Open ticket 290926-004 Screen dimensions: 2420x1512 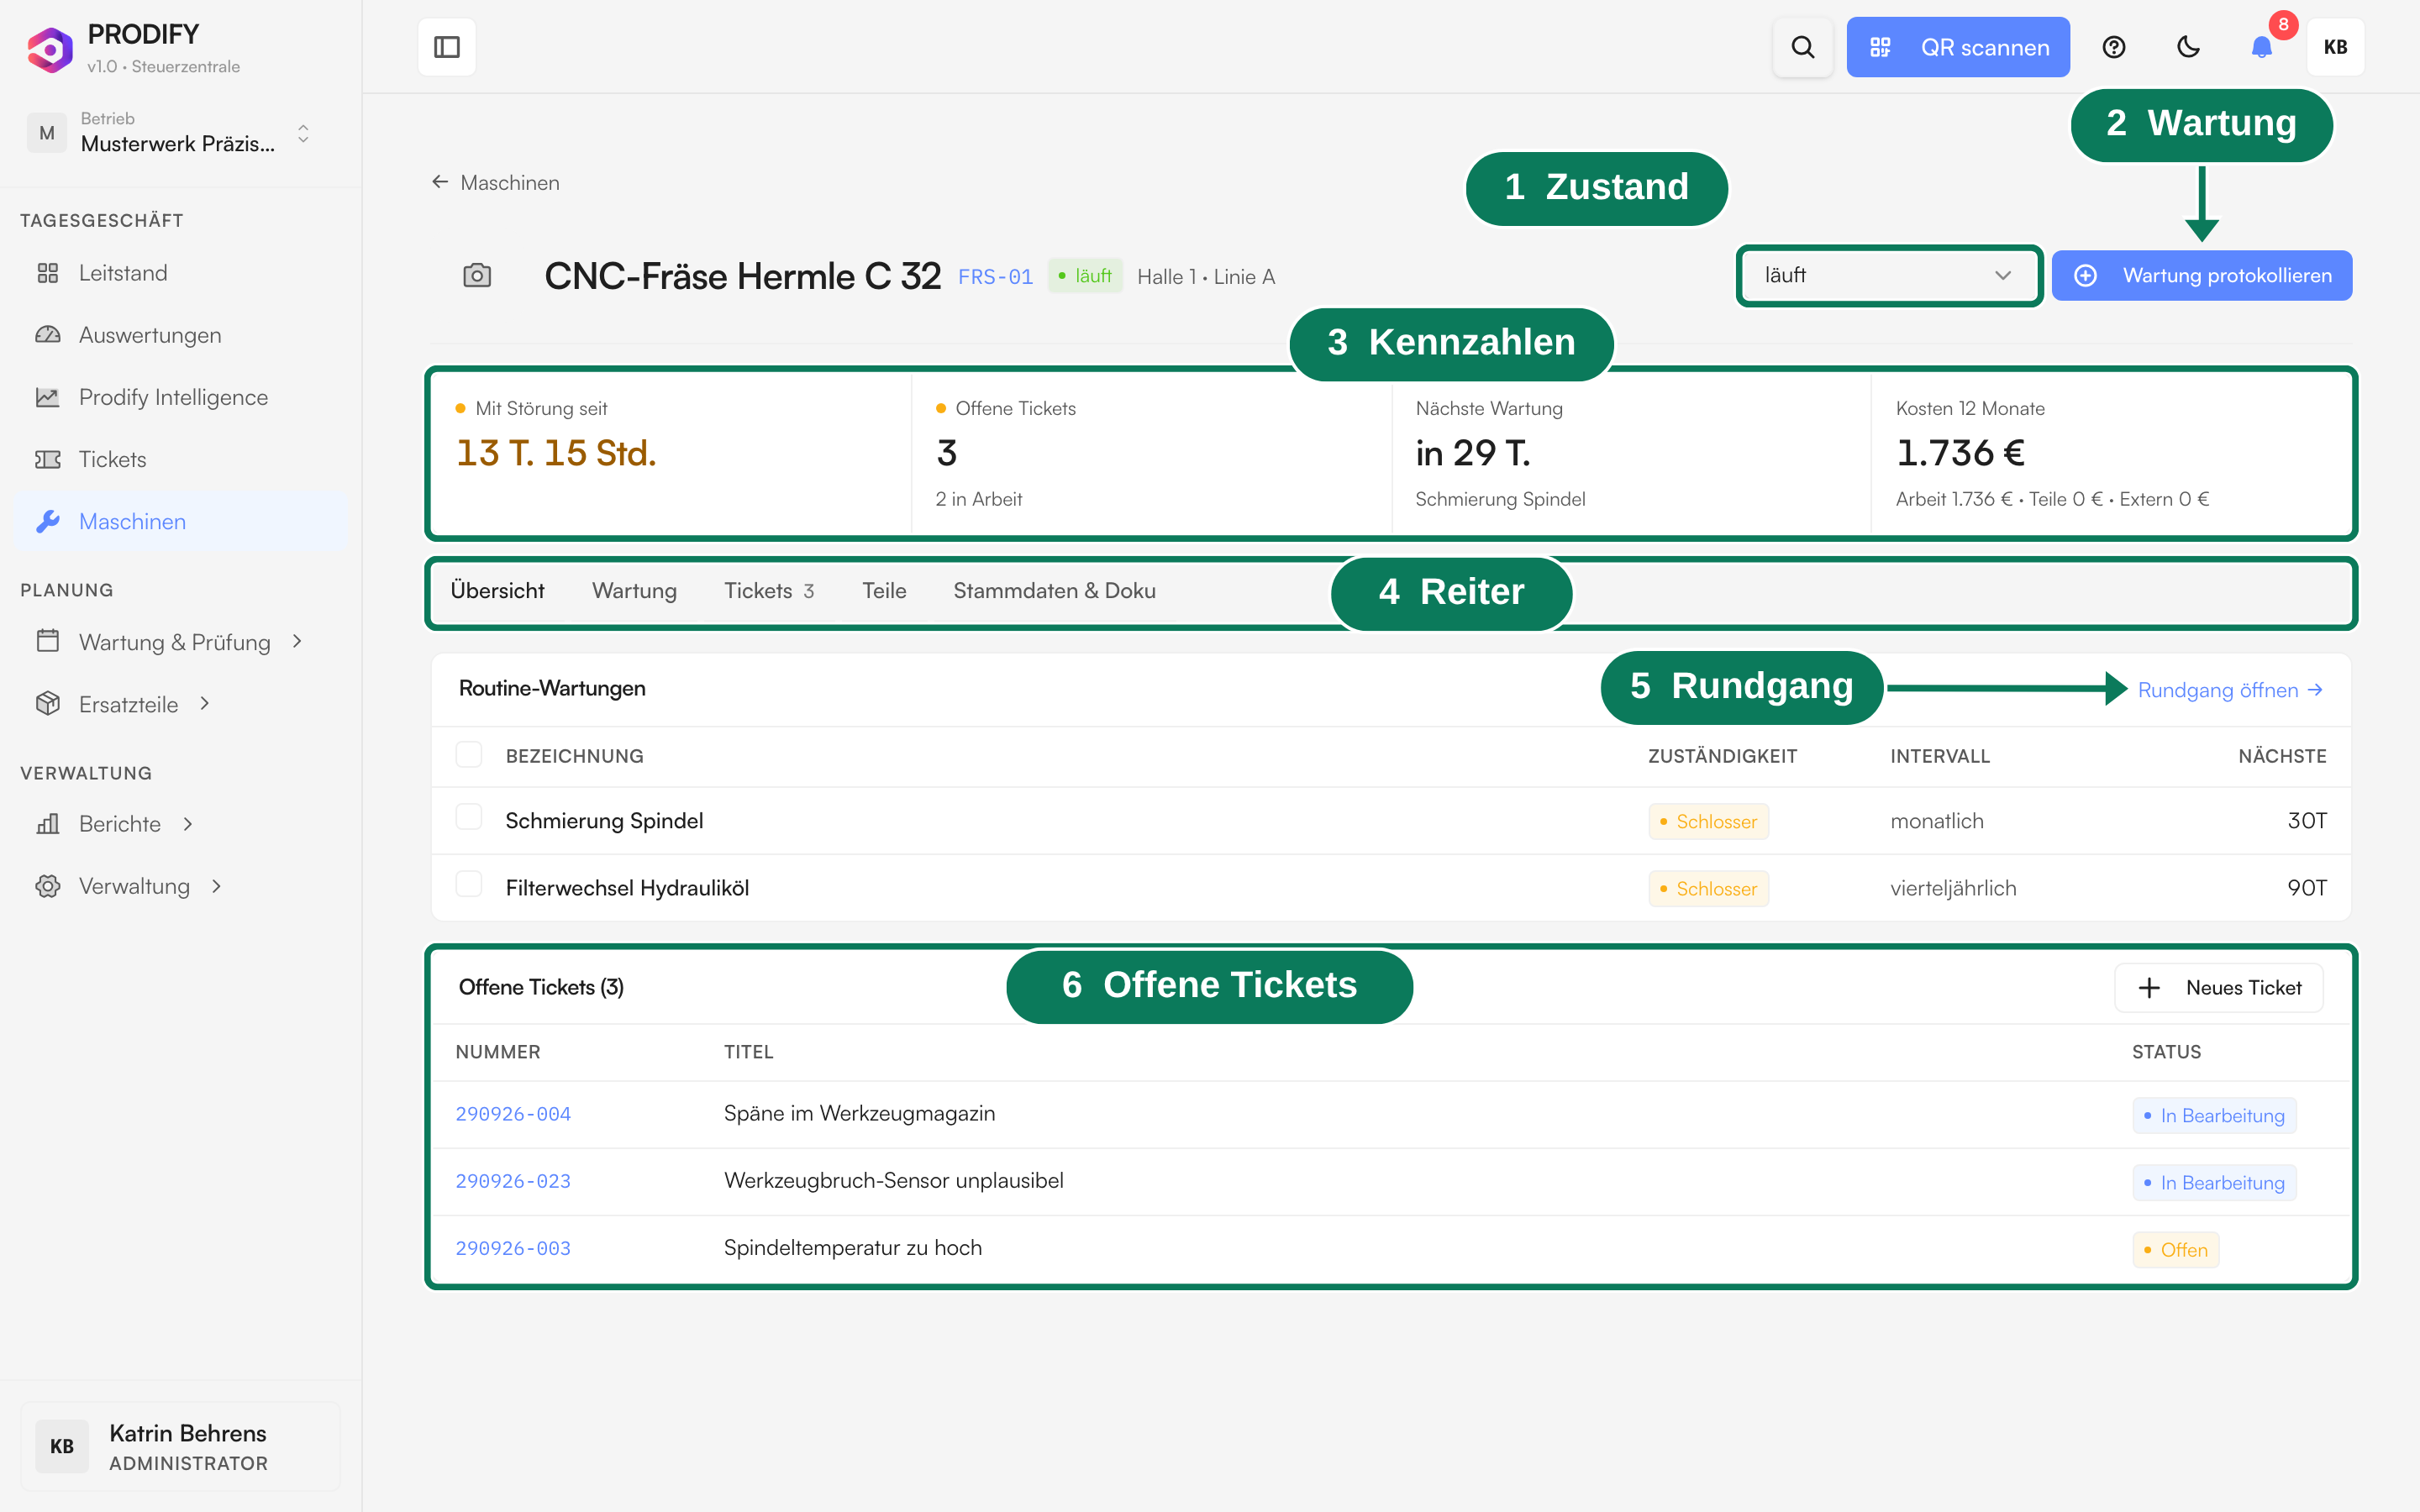(x=513, y=1114)
